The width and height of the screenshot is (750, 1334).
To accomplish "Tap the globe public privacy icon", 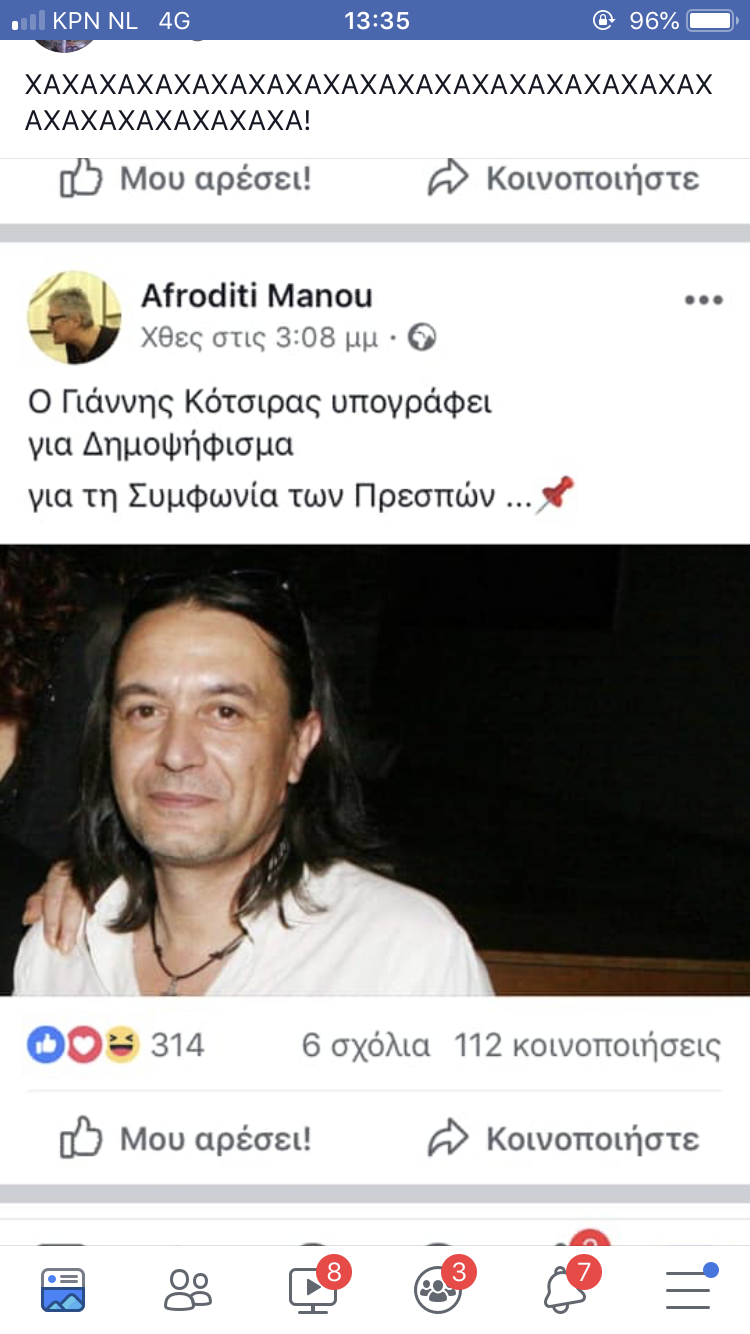I will (423, 339).
